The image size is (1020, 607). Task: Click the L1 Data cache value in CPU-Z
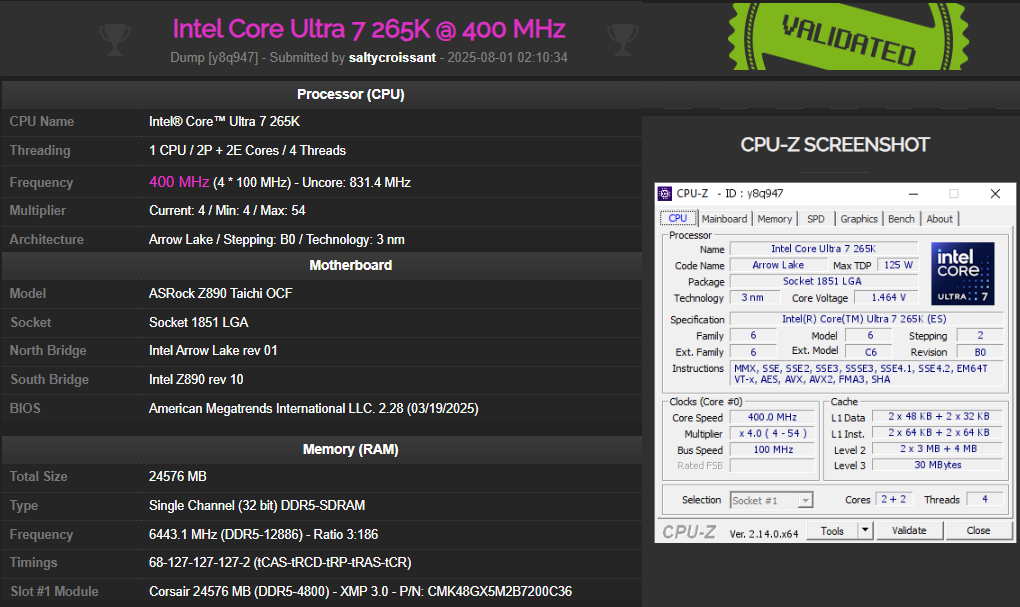tap(937, 416)
